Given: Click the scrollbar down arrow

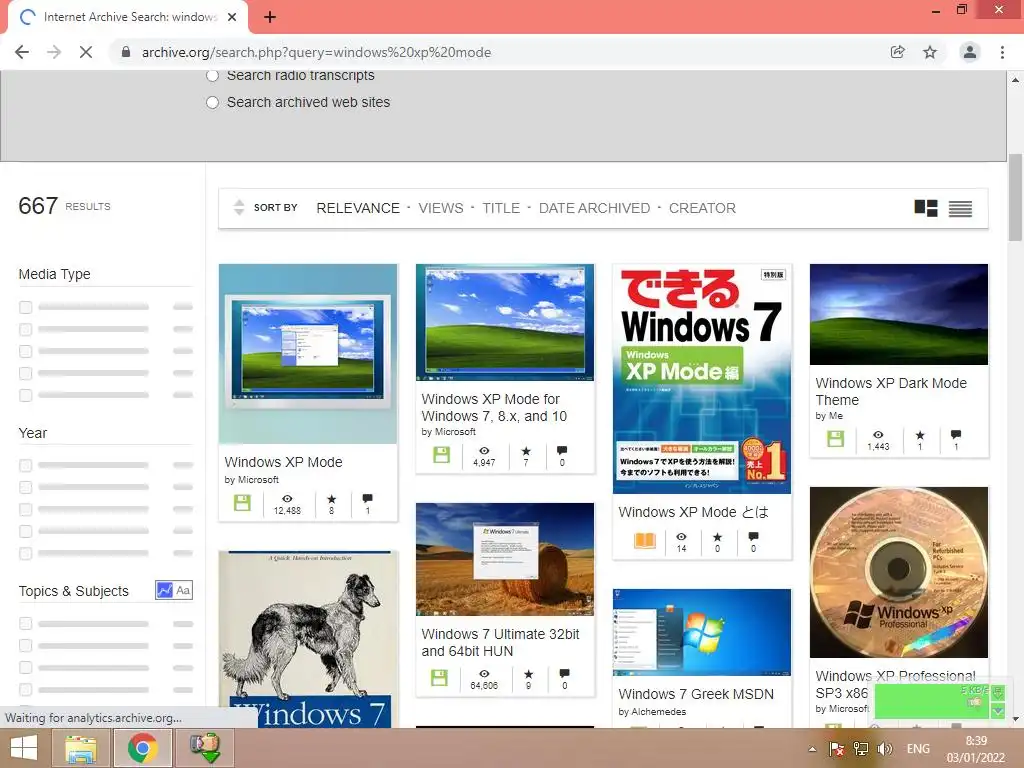Looking at the screenshot, I should [1015, 719].
